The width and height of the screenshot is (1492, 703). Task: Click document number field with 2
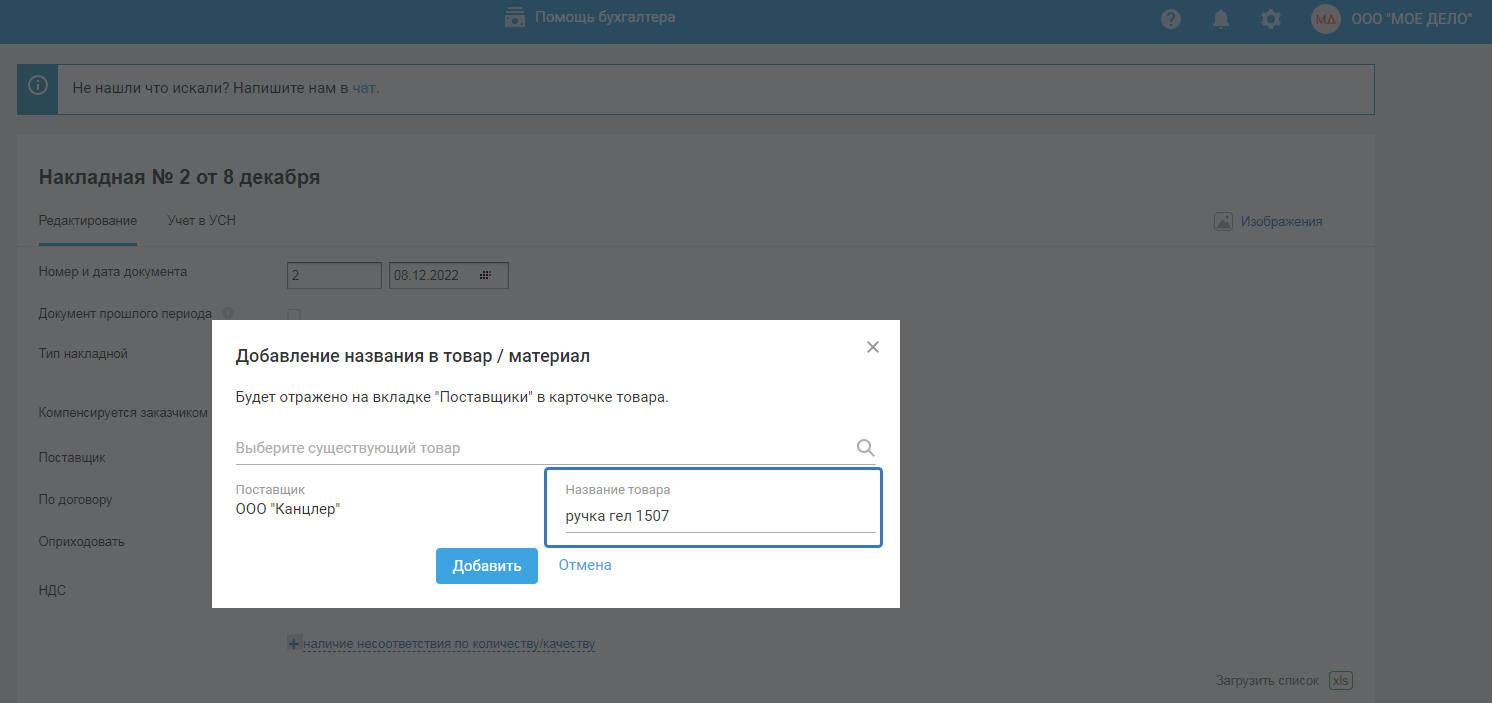click(x=334, y=275)
